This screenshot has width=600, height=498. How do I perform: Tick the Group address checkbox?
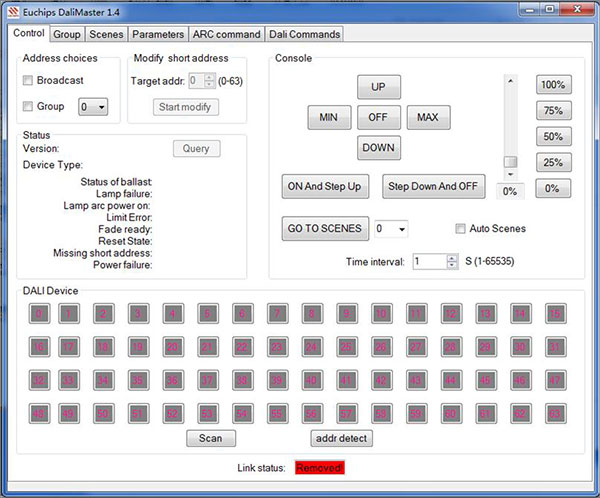pyautogui.click(x=28, y=107)
